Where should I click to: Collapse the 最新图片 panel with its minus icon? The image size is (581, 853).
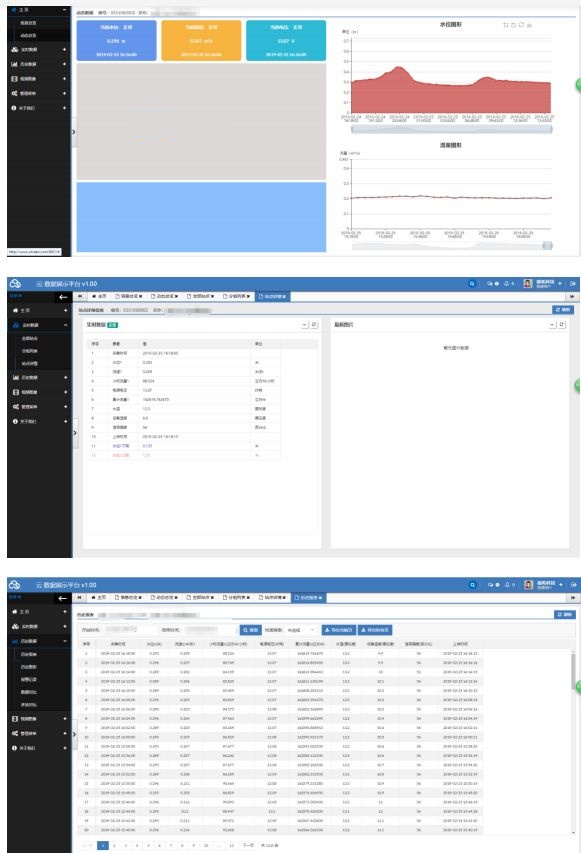tap(552, 325)
